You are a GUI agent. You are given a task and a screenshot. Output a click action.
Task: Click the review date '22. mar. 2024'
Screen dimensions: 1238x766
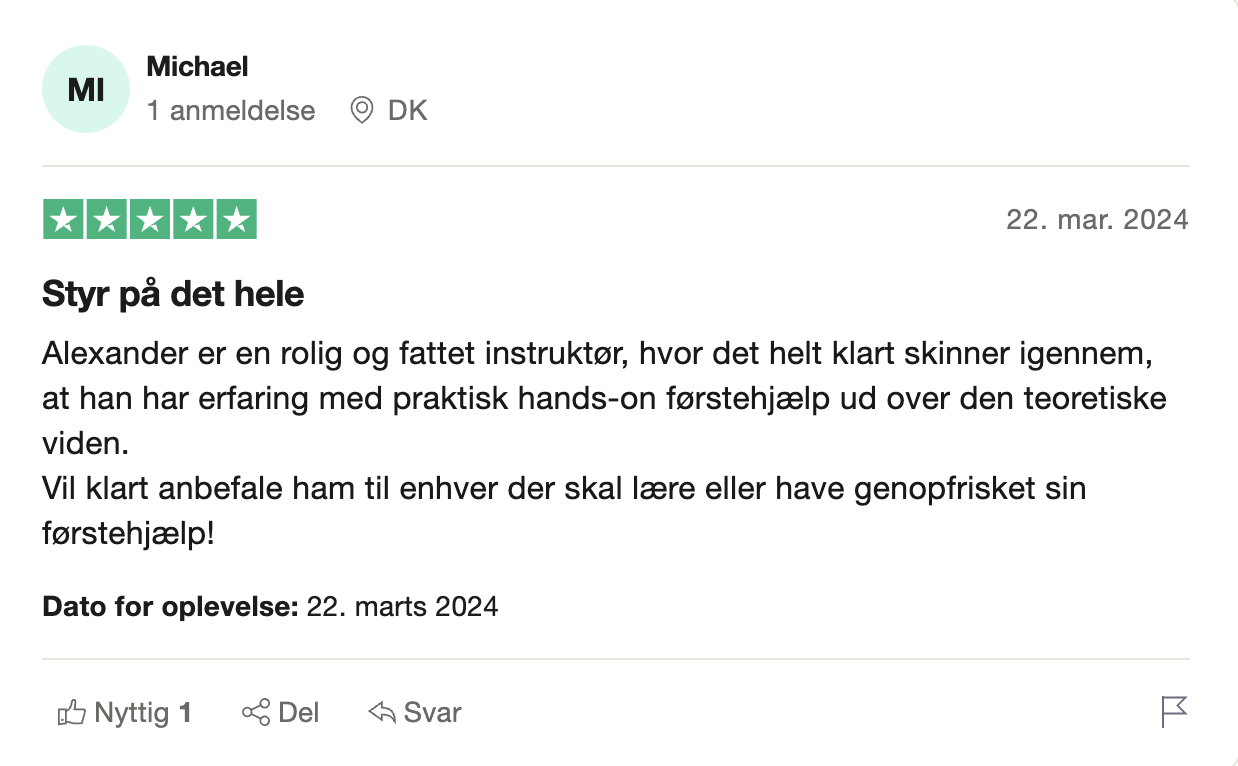click(x=1097, y=219)
